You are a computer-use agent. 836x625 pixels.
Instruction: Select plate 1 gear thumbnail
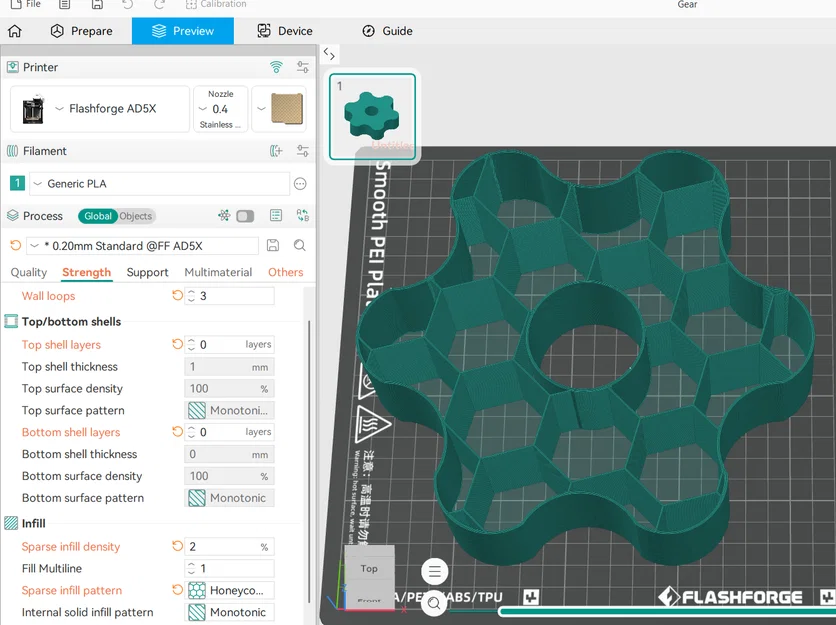coord(372,117)
